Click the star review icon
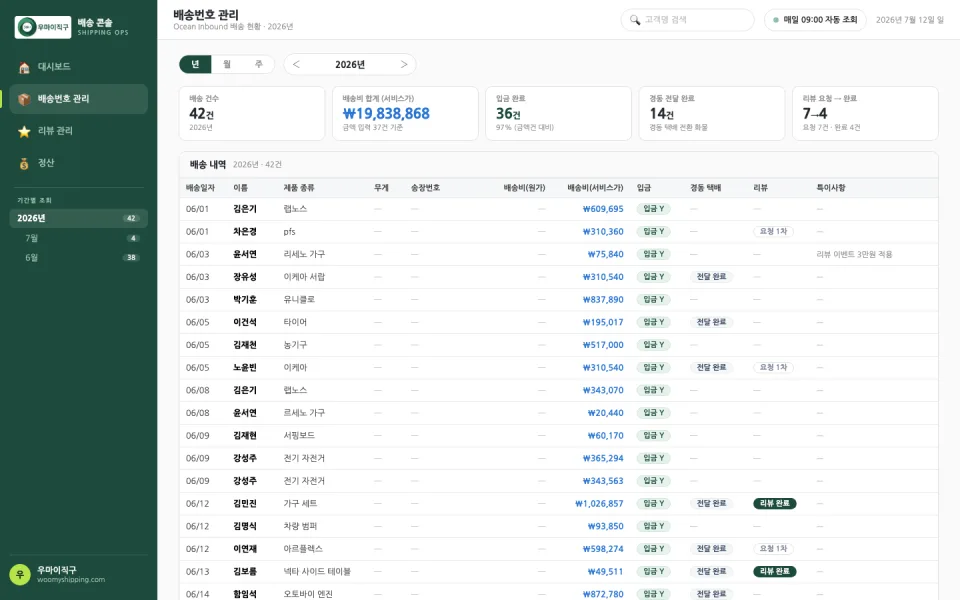 pyautogui.click(x=24, y=132)
